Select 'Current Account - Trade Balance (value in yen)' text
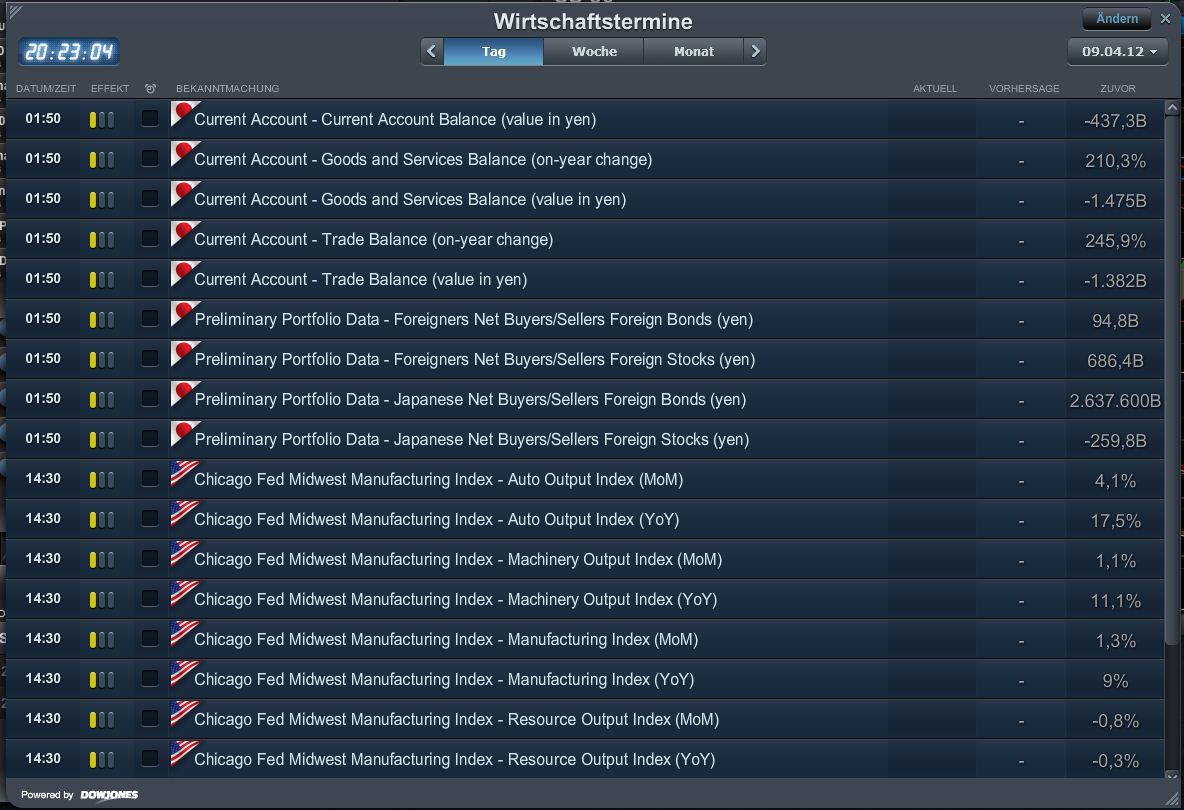1184x810 pixels. coord(360,279)
